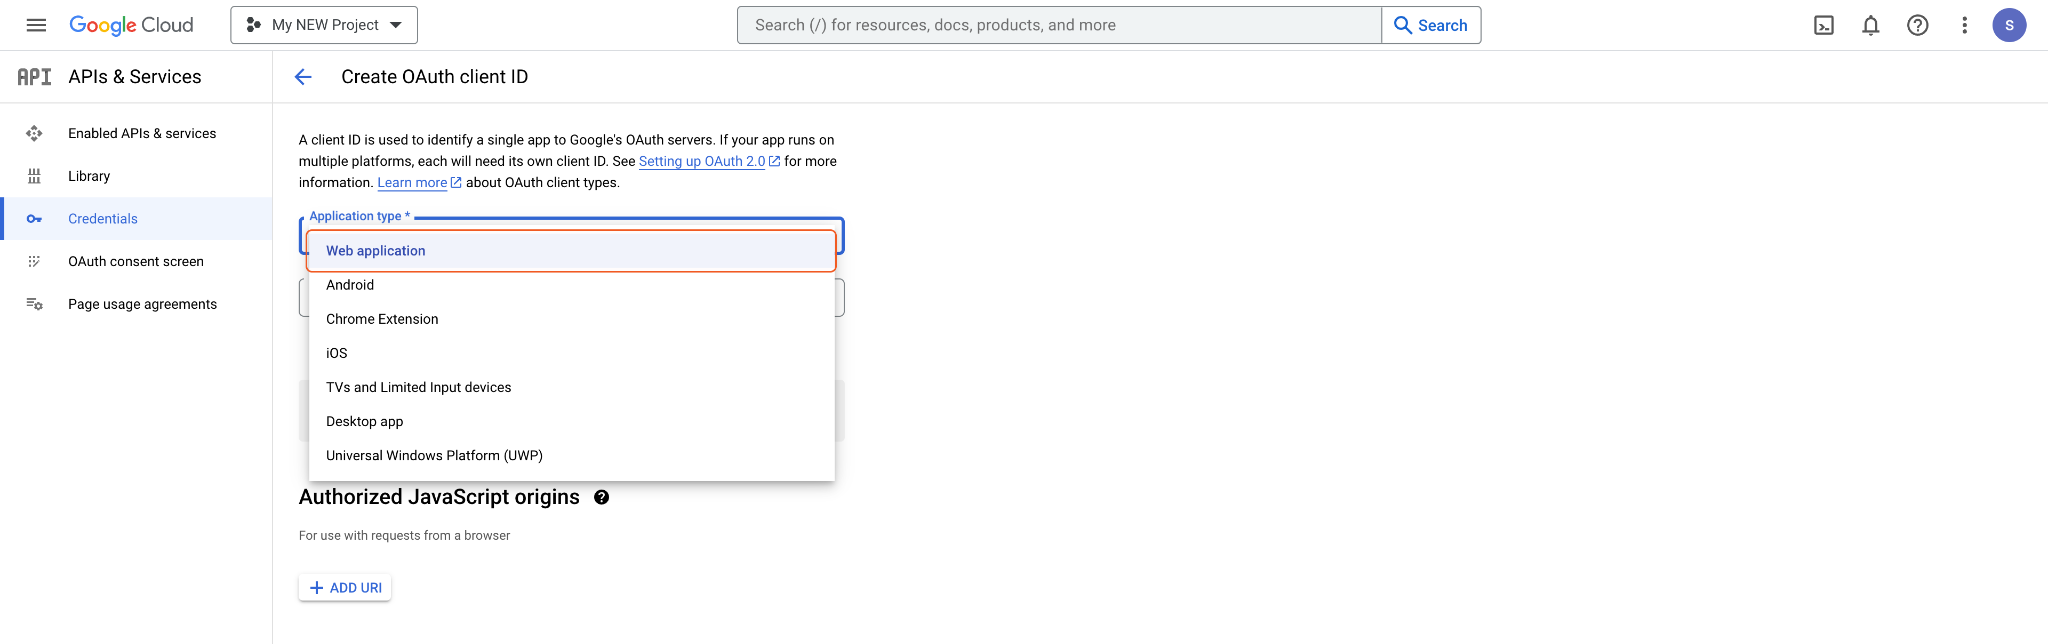Select iOS application type
The width and height of the screenshot is (2048, 644).
[x=337, y=353]
